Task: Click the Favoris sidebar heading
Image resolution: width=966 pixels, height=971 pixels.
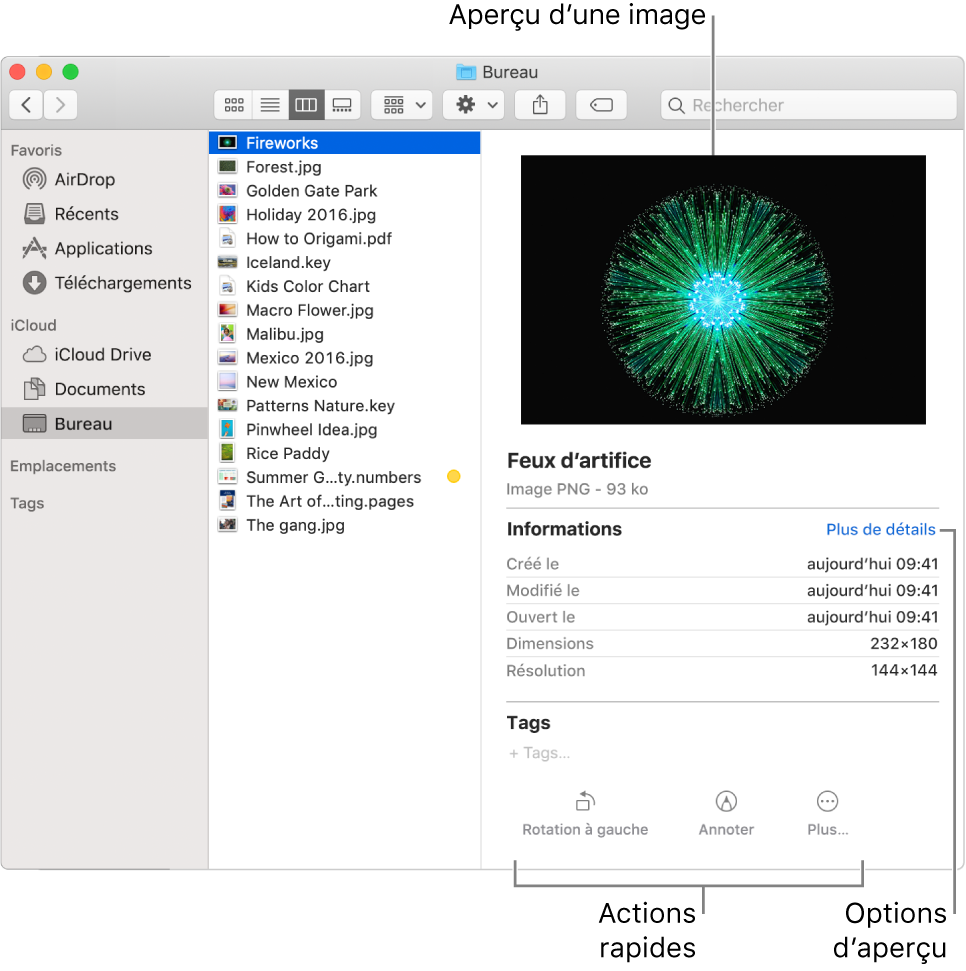Action: coord(36,150)
